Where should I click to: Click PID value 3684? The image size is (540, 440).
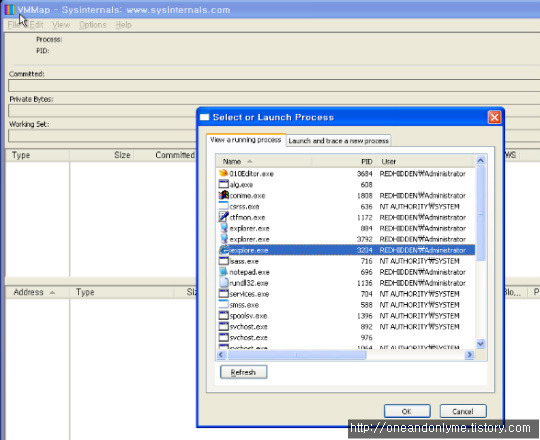click(365, 174)
